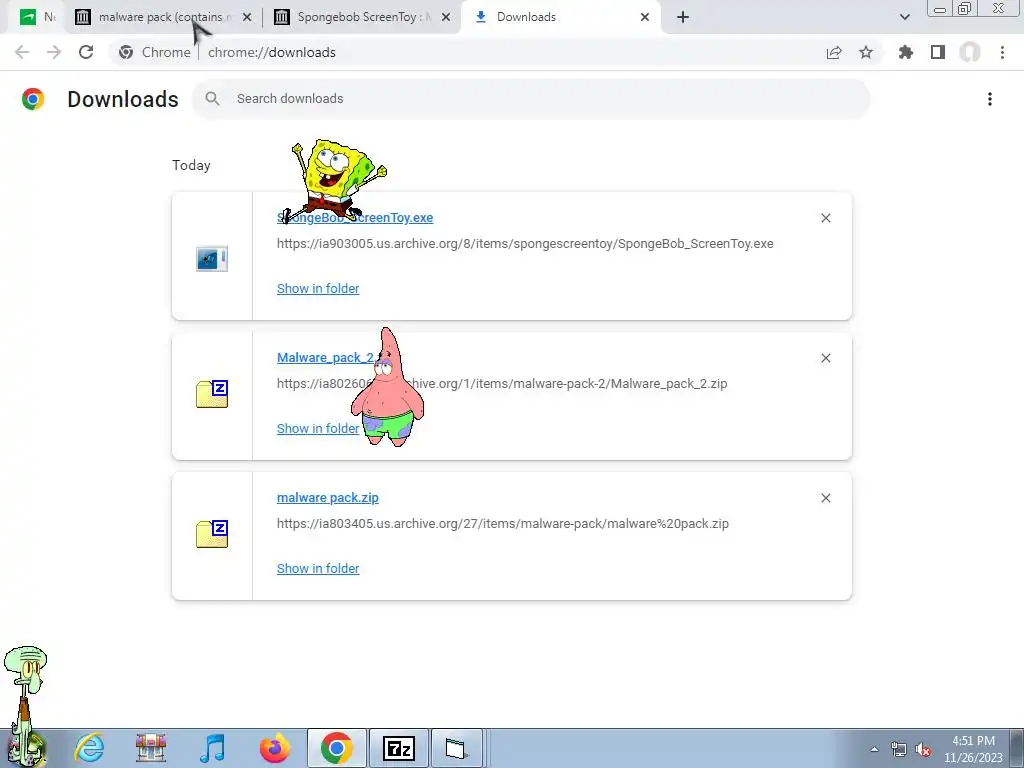Click the Today date heading

click(x=191, y=165)
